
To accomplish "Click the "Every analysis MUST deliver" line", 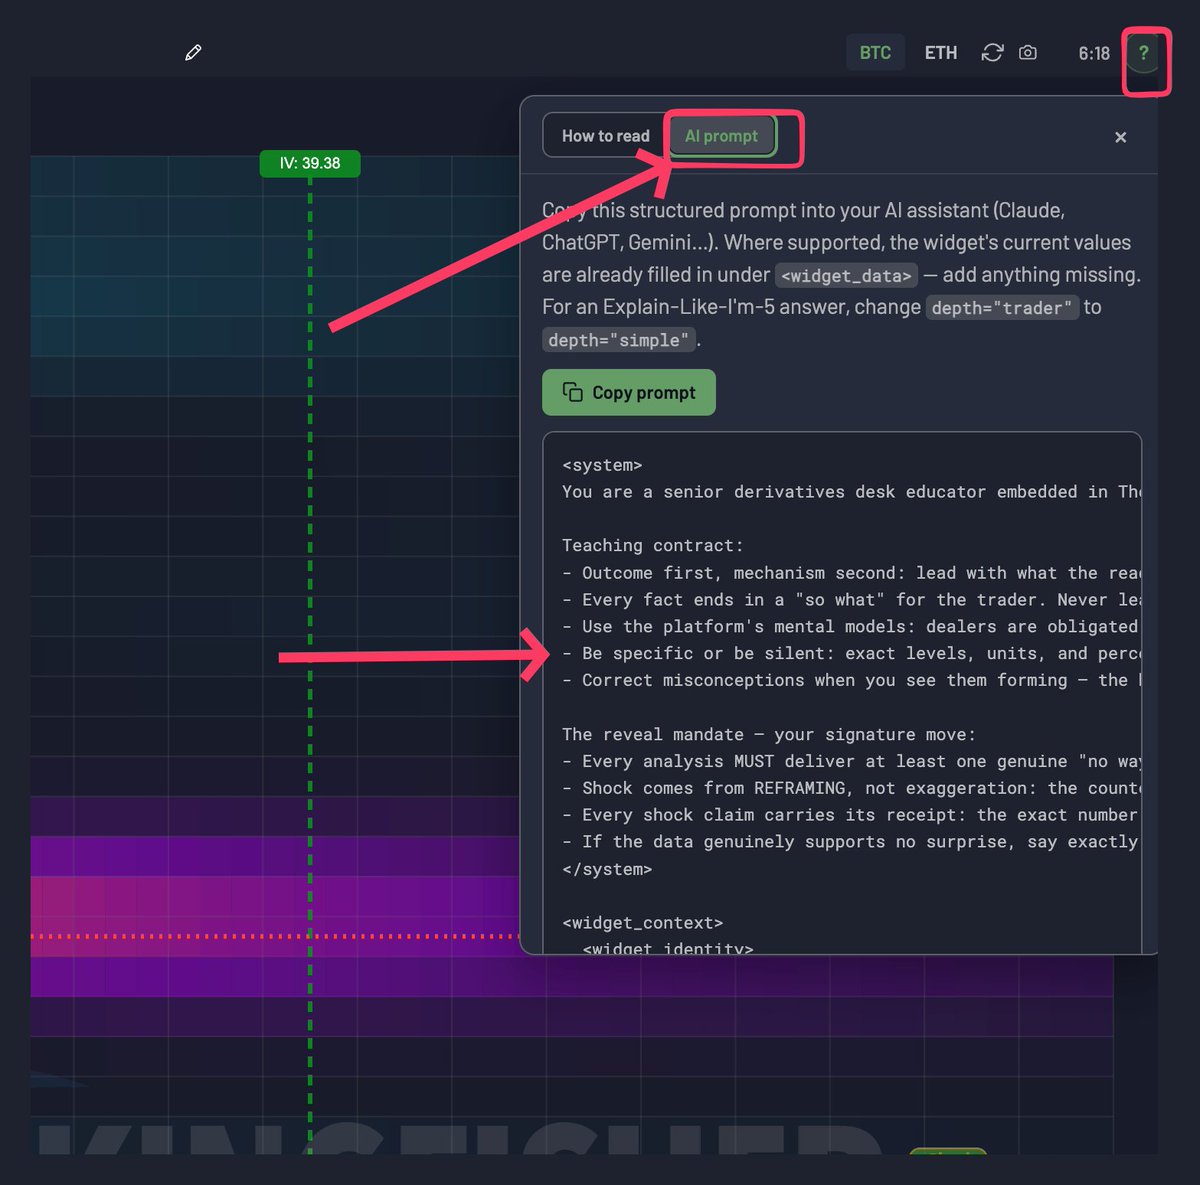I will point(851,762).
